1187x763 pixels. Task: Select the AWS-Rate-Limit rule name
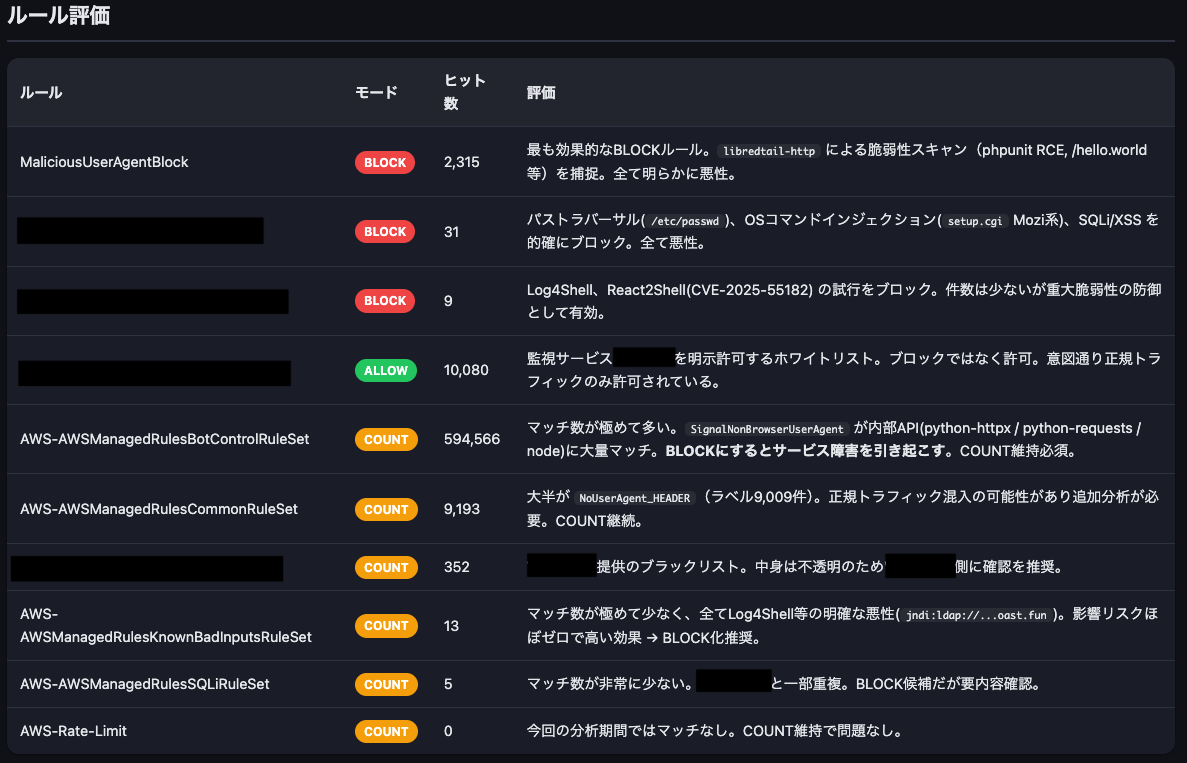73,731
